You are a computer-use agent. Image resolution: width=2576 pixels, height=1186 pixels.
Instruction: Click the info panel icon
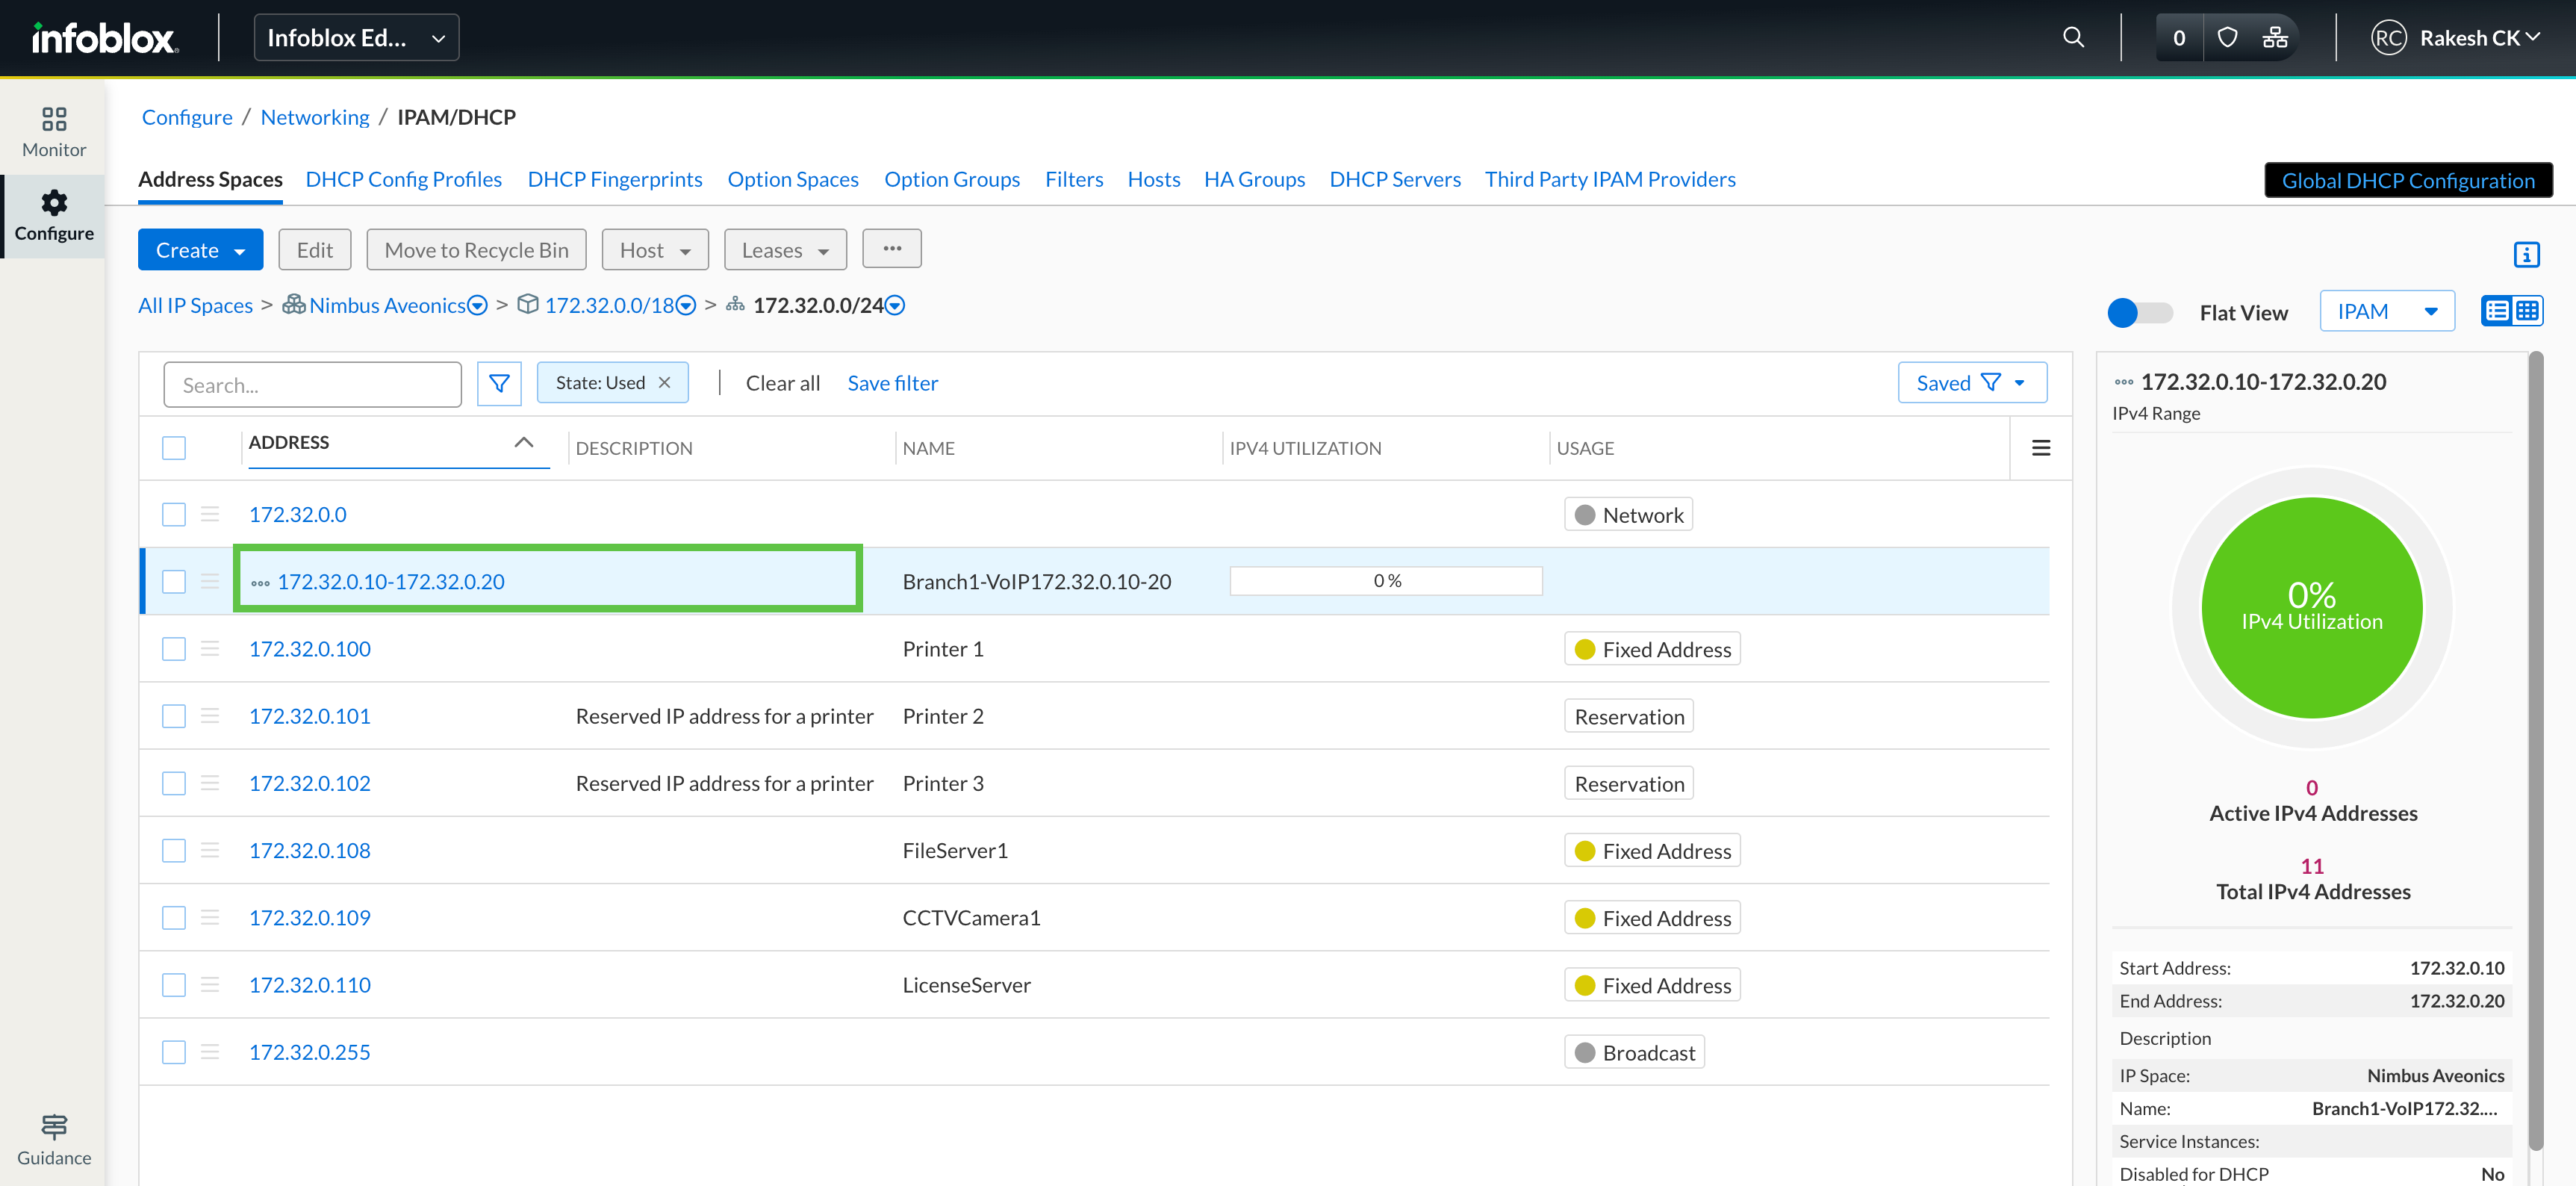2526,254
